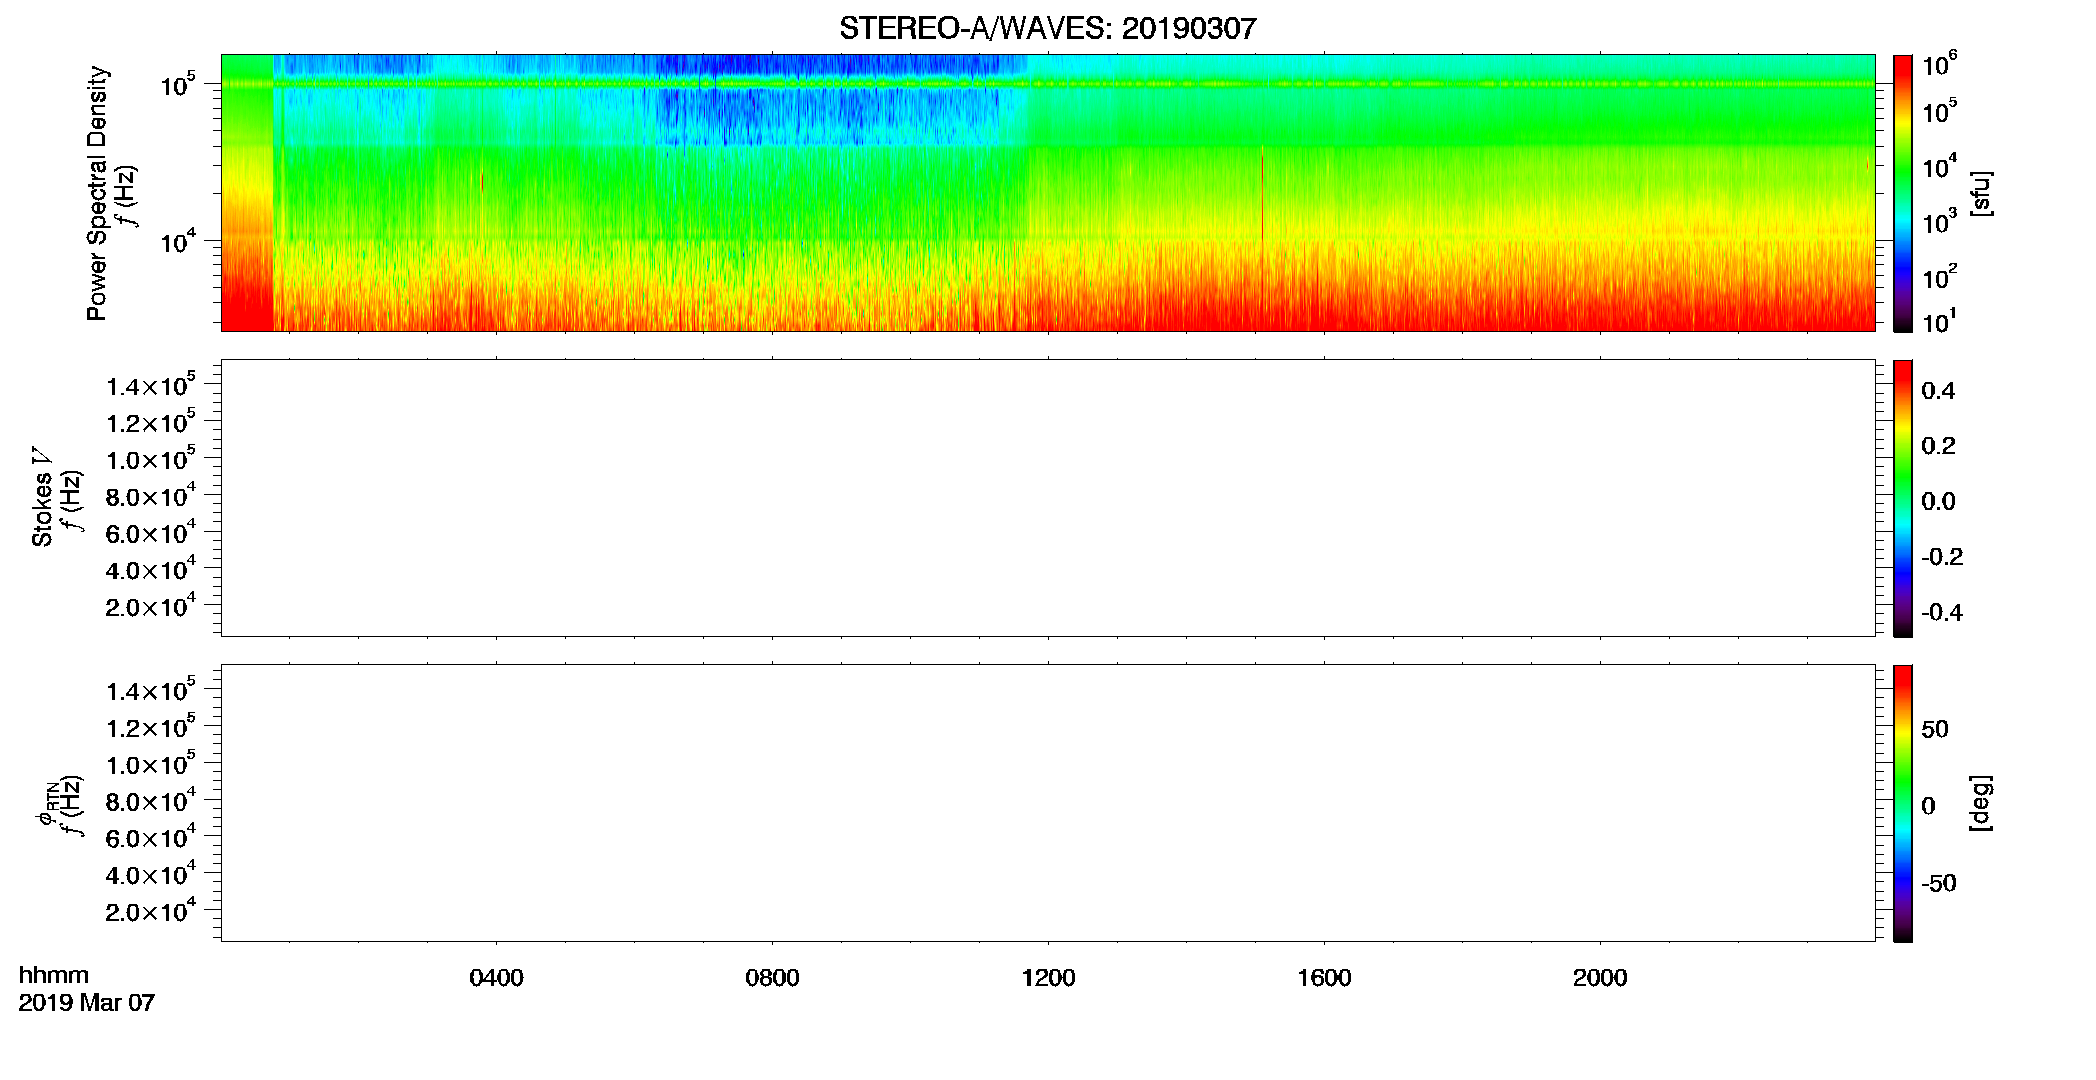Click the [deg] unit label
Image resolution: width=2096 pixels, height=1080 pixels.
[x=1980, y=803]
